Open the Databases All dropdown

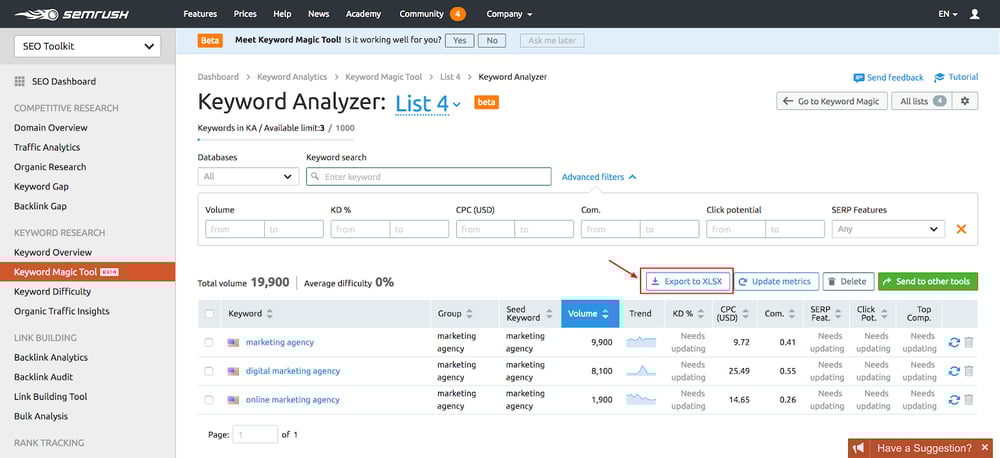(248, 177)
